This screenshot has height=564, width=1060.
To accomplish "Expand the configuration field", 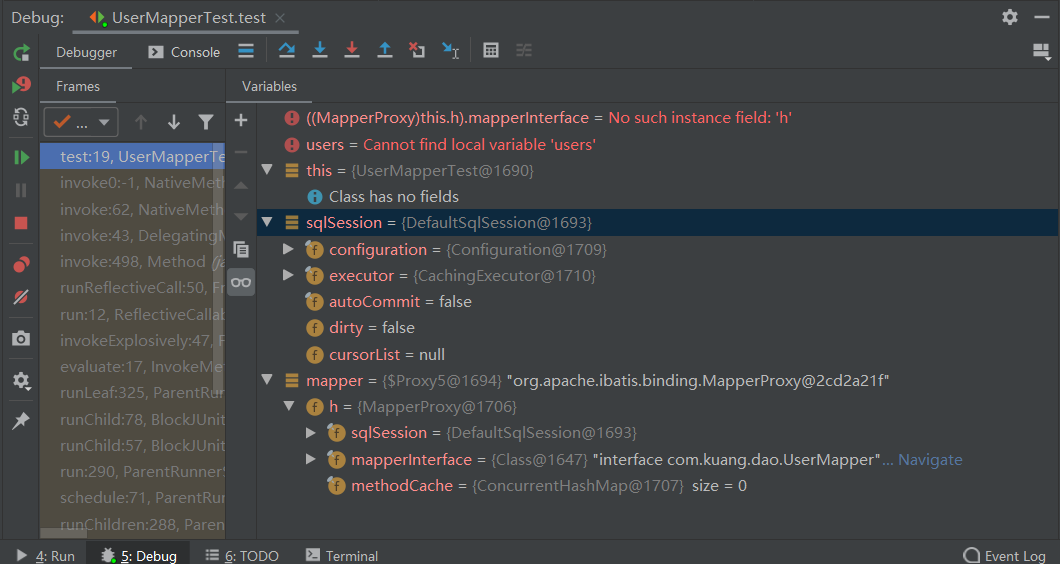I will pos(288,250).
